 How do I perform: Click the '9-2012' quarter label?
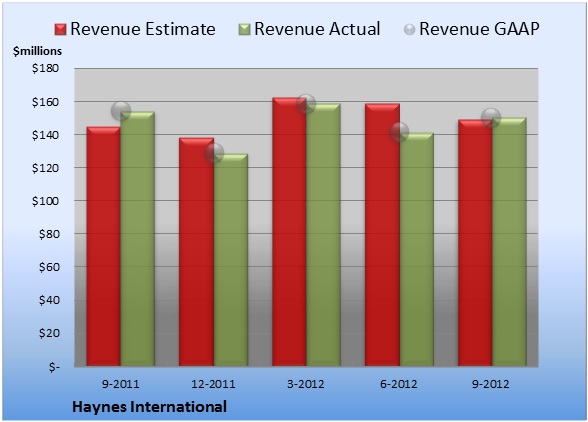pos(491,384)
